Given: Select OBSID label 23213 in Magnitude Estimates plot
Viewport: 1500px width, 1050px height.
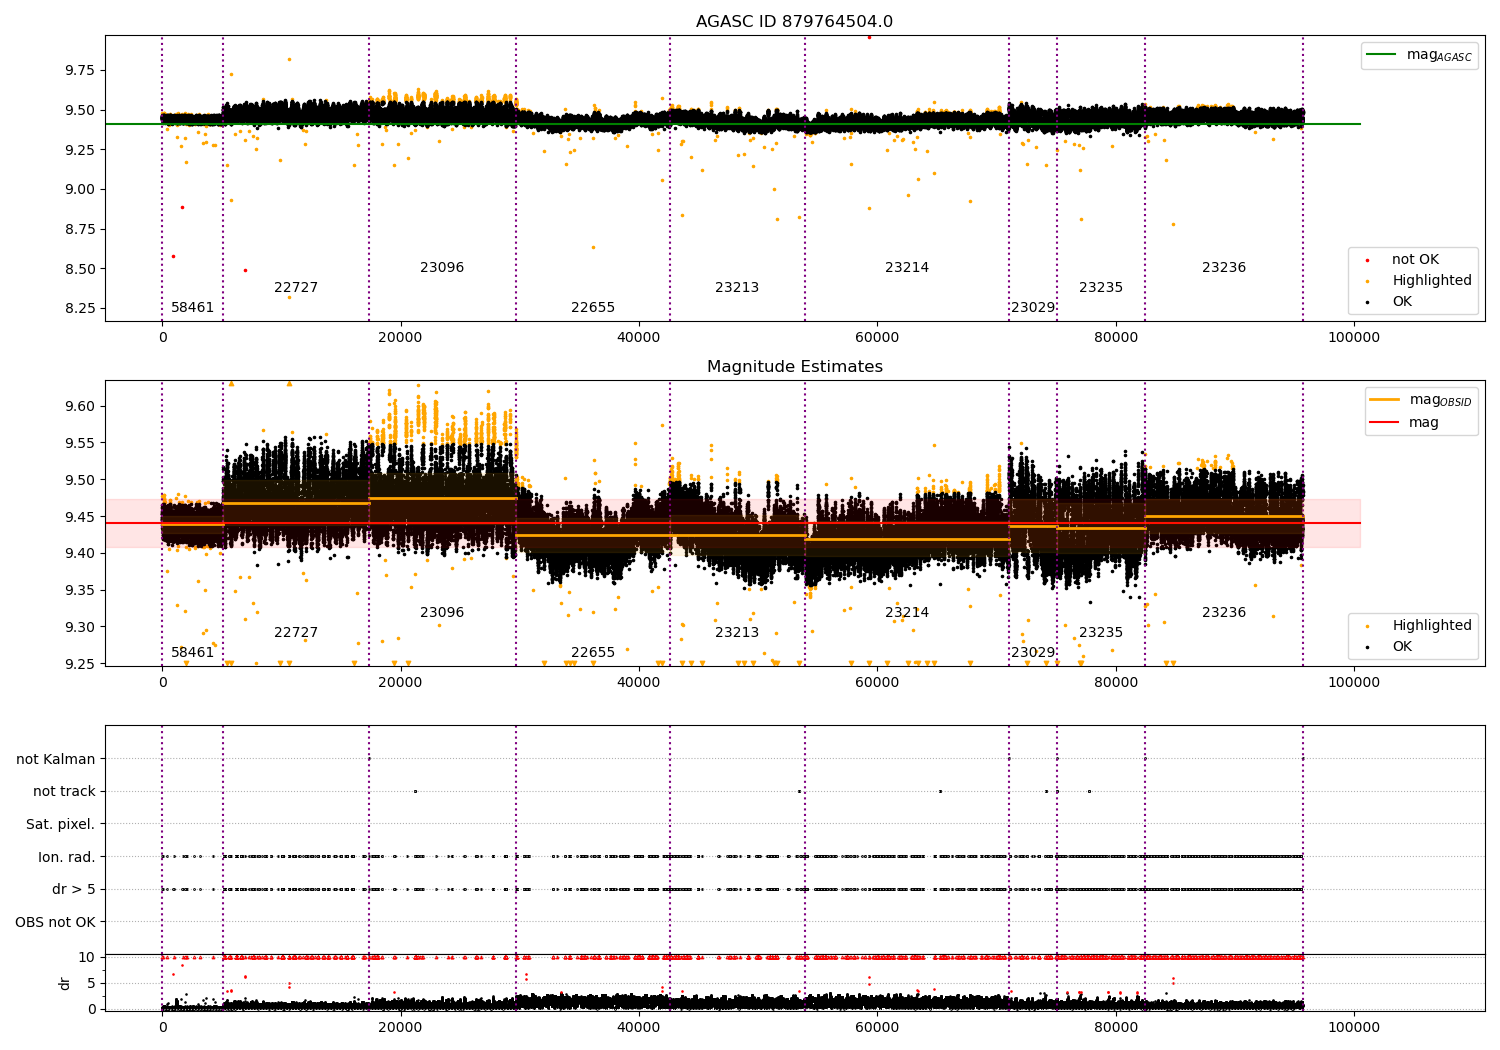Looking at the screenshot, I should click(737, 633).
